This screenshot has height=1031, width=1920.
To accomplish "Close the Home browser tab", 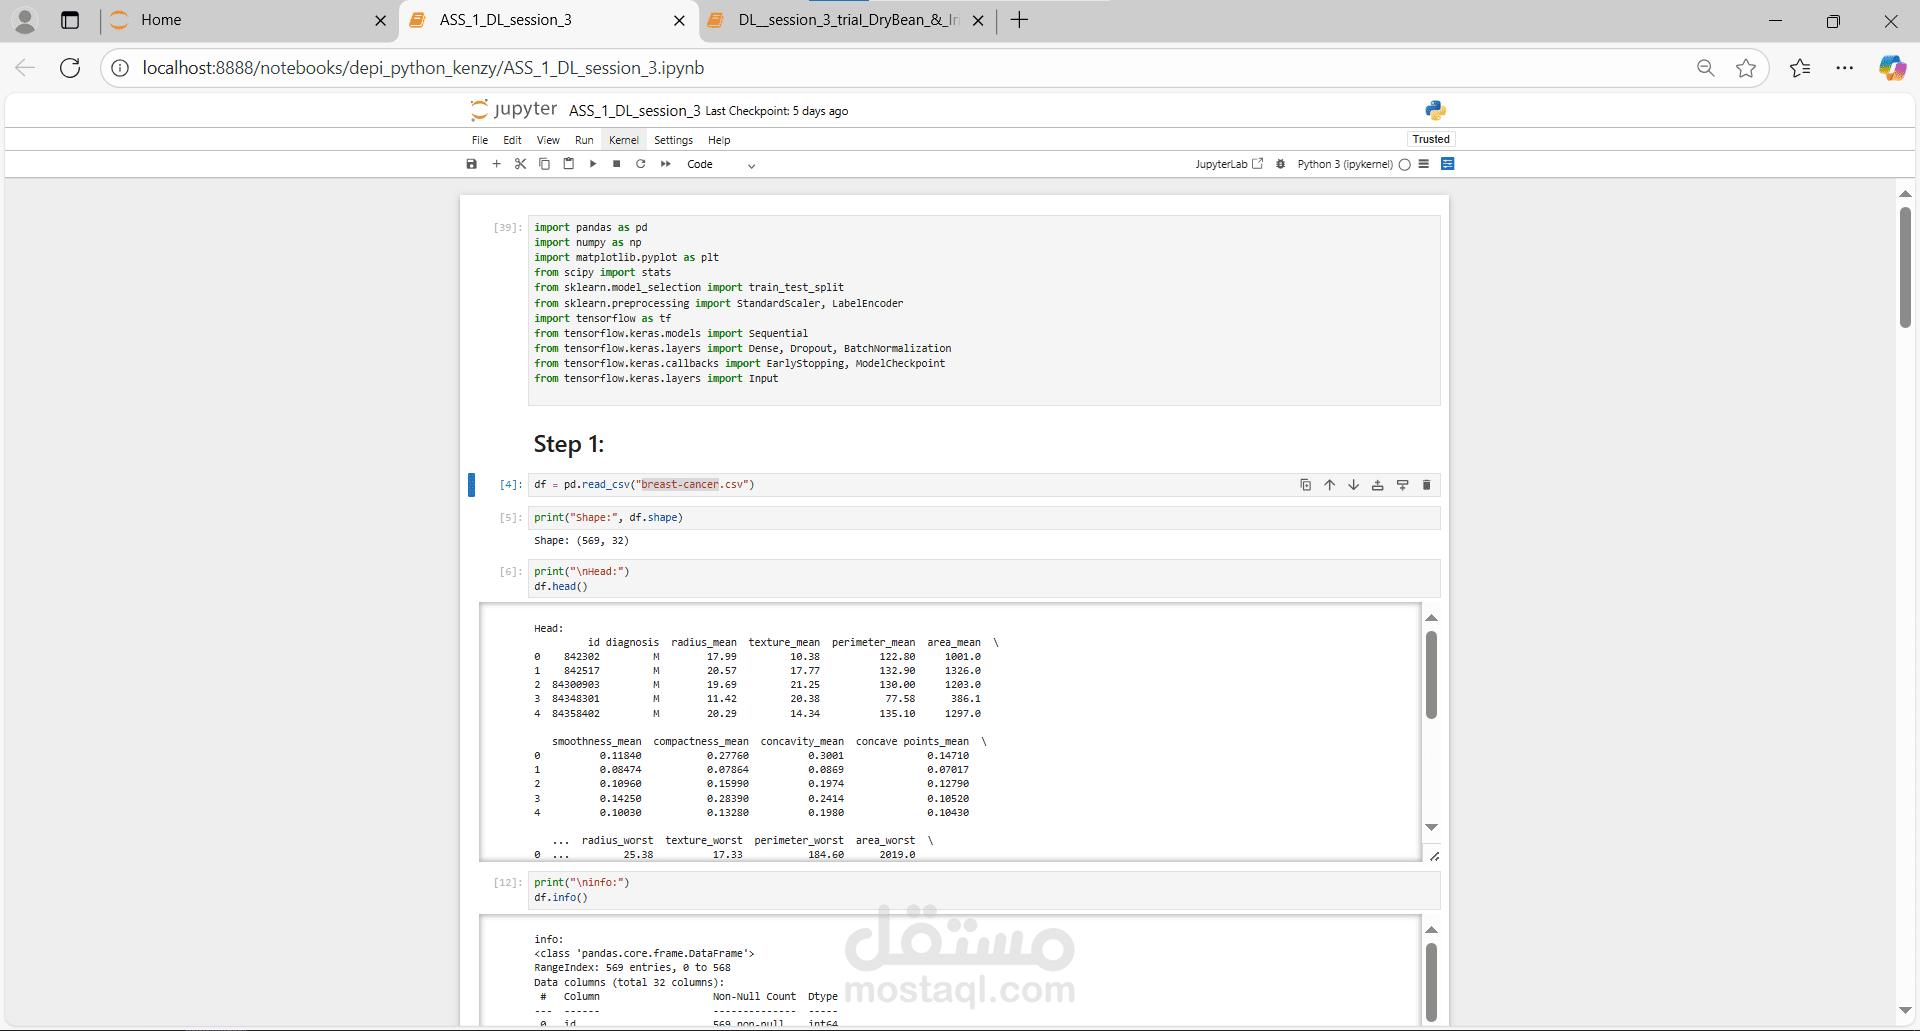I will (380, 20).
